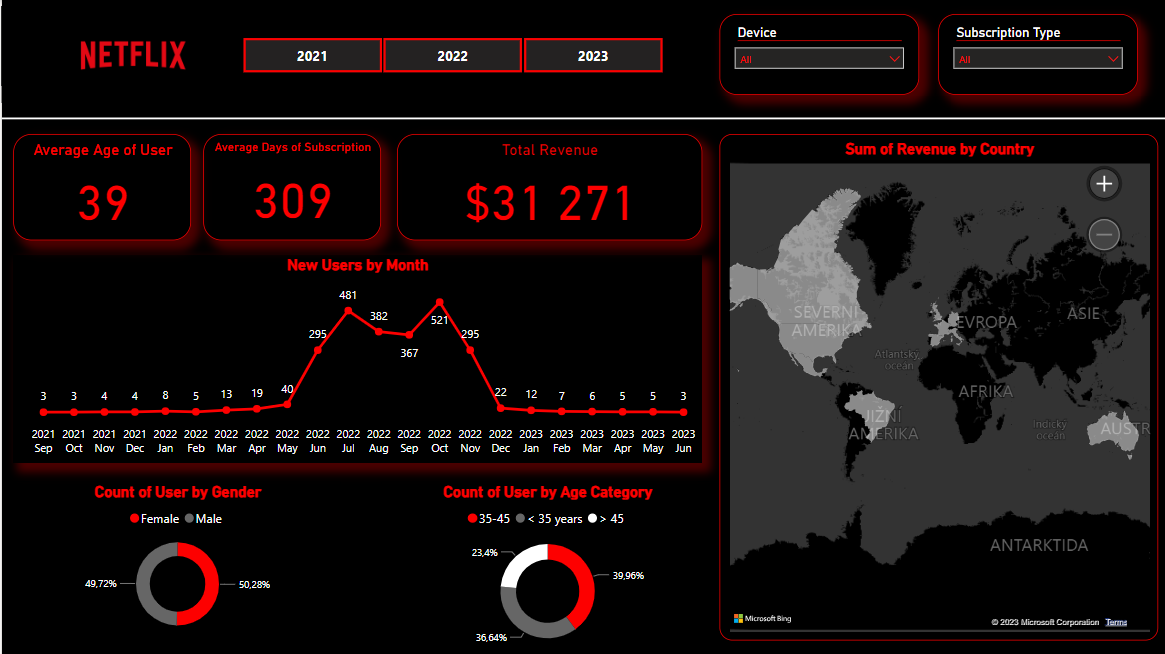1165x654 pixels.
Task: Click the white 23,4% age donut segment
Action: coord(520,561)
